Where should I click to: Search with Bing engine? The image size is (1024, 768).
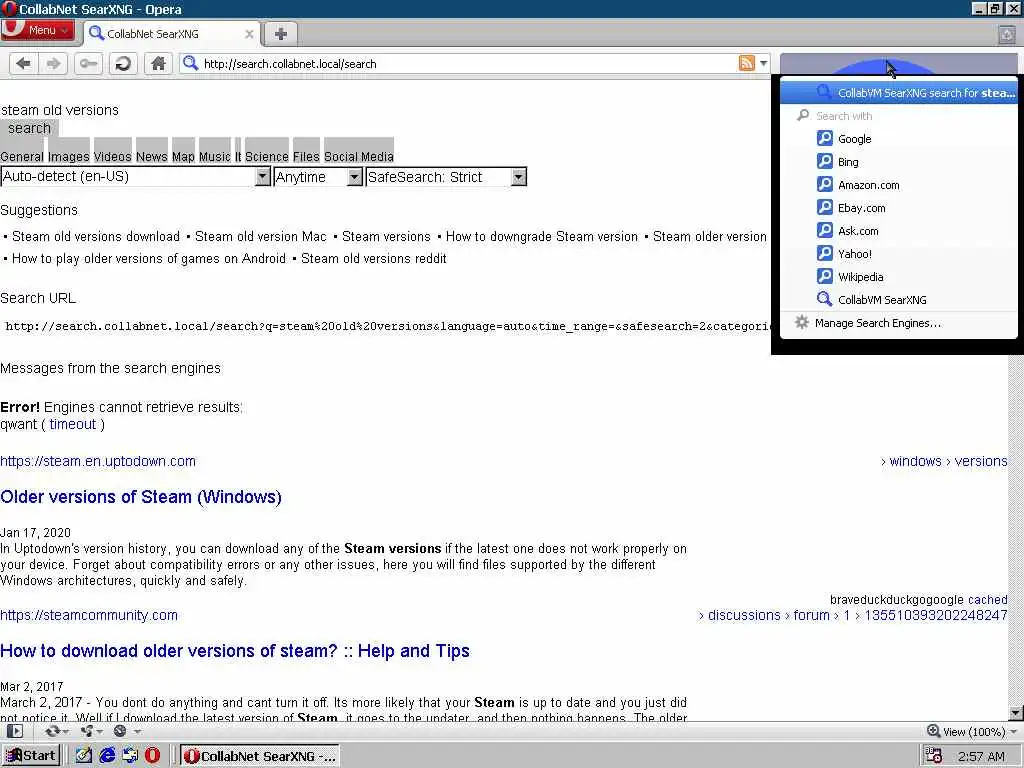point(899,161)
